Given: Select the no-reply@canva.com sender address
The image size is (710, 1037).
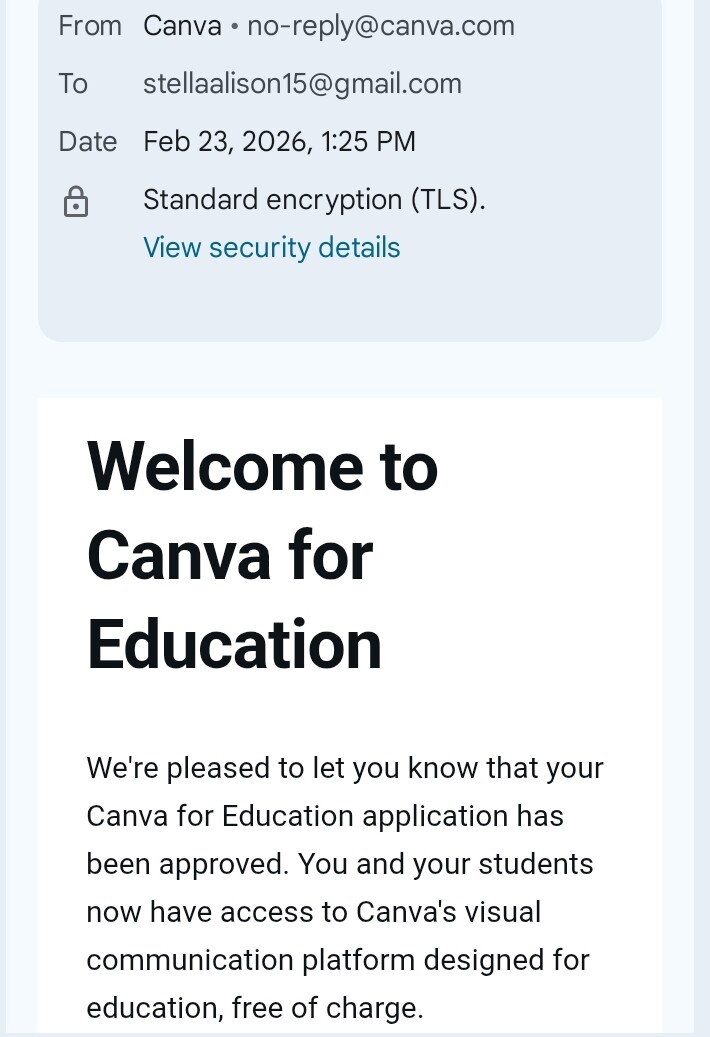Looking at the screenshot, I should (381, 26).
